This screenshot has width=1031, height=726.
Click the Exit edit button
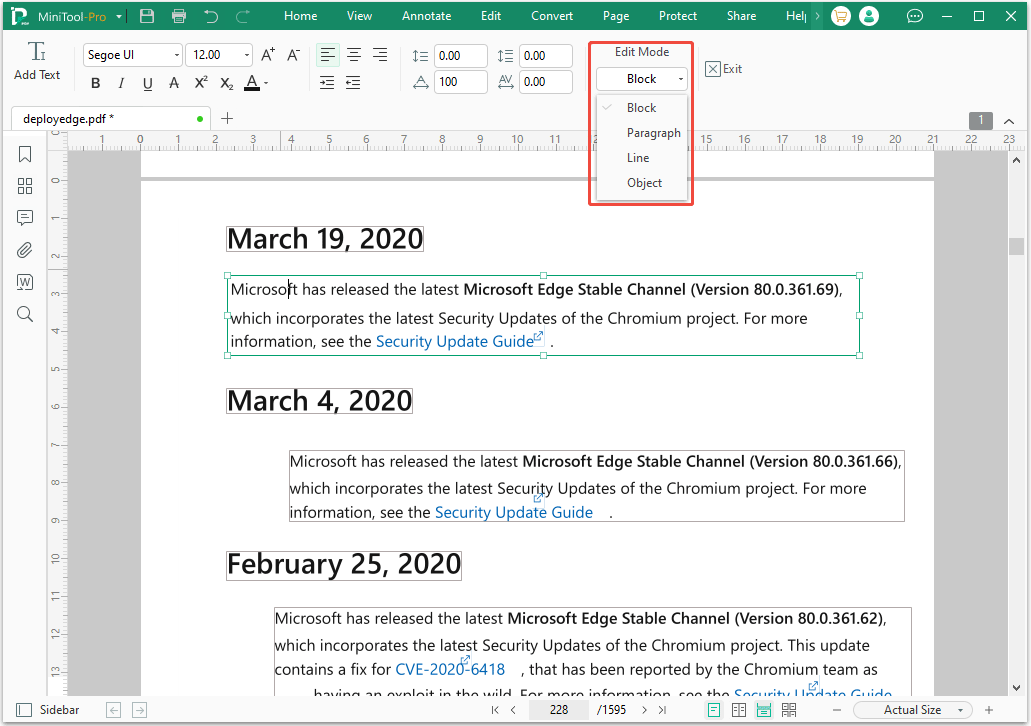[723, 68]
